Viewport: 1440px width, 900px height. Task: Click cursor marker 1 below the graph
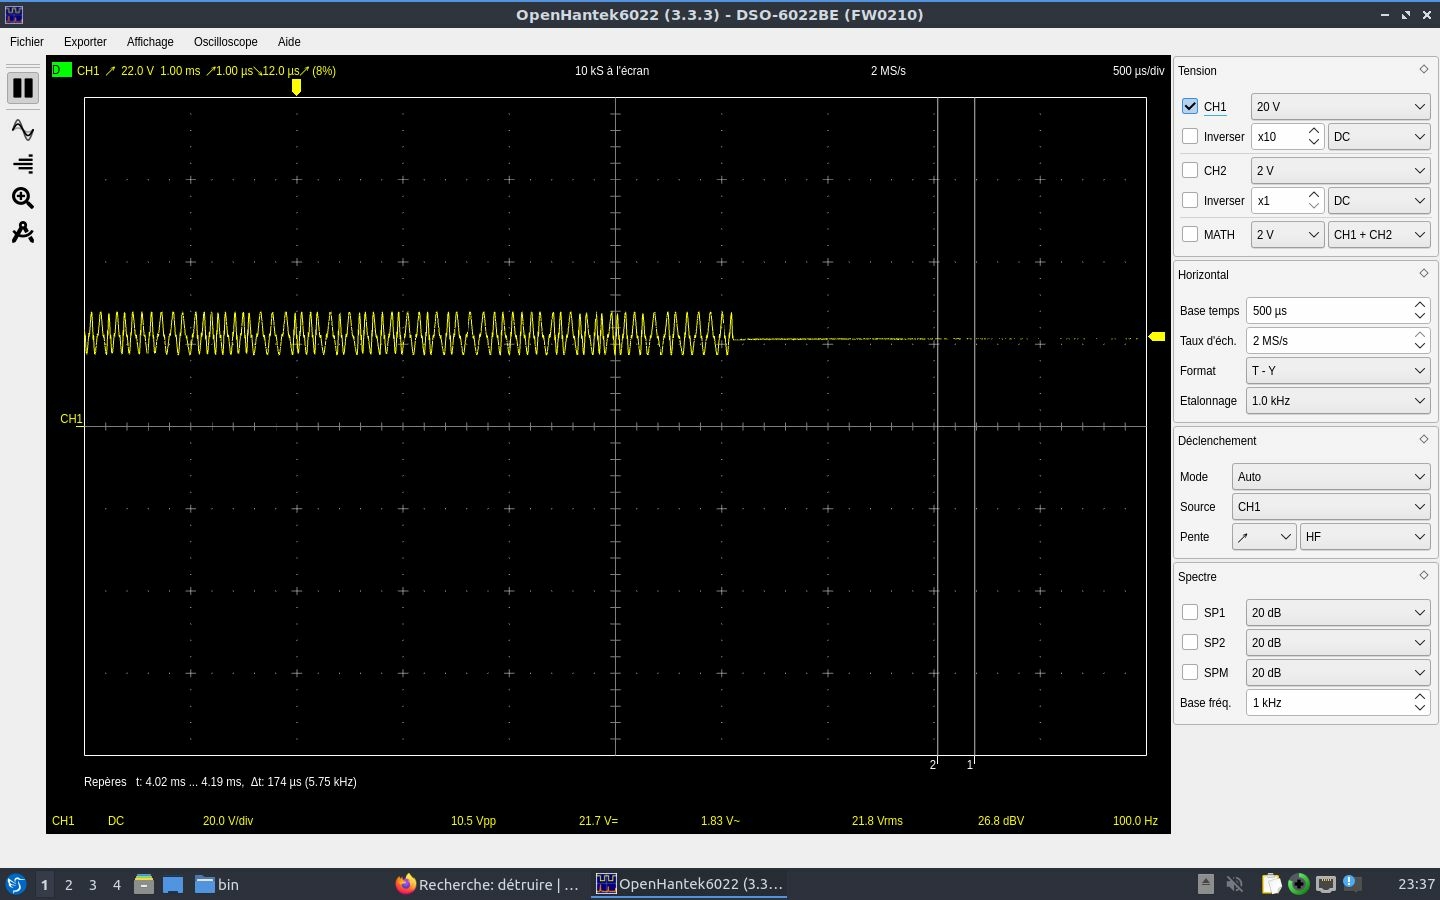(x=970, y=765)
